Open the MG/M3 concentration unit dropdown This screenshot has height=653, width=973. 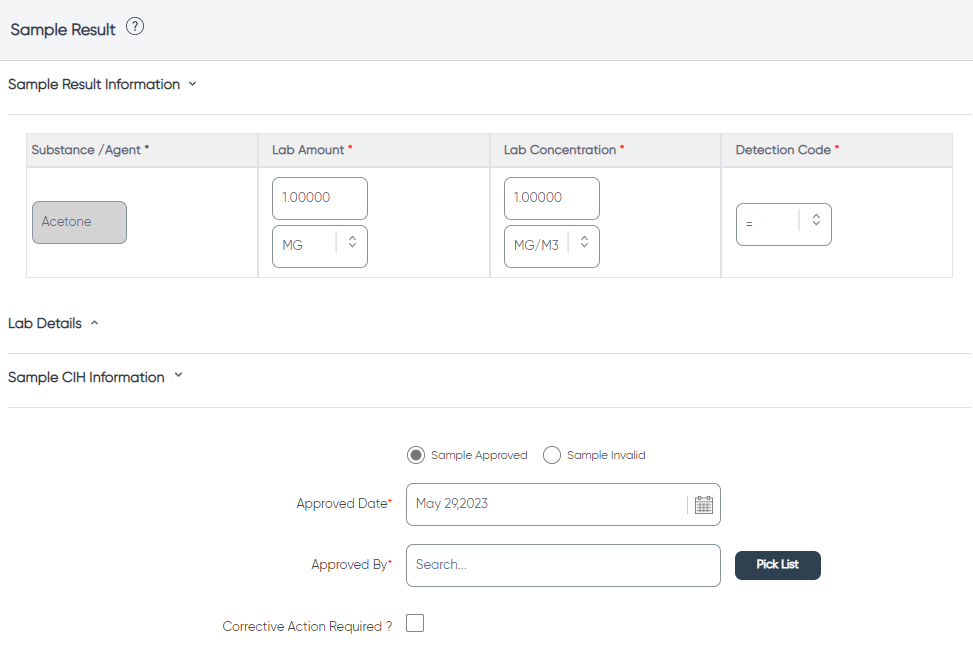click(x=552, y=246)
